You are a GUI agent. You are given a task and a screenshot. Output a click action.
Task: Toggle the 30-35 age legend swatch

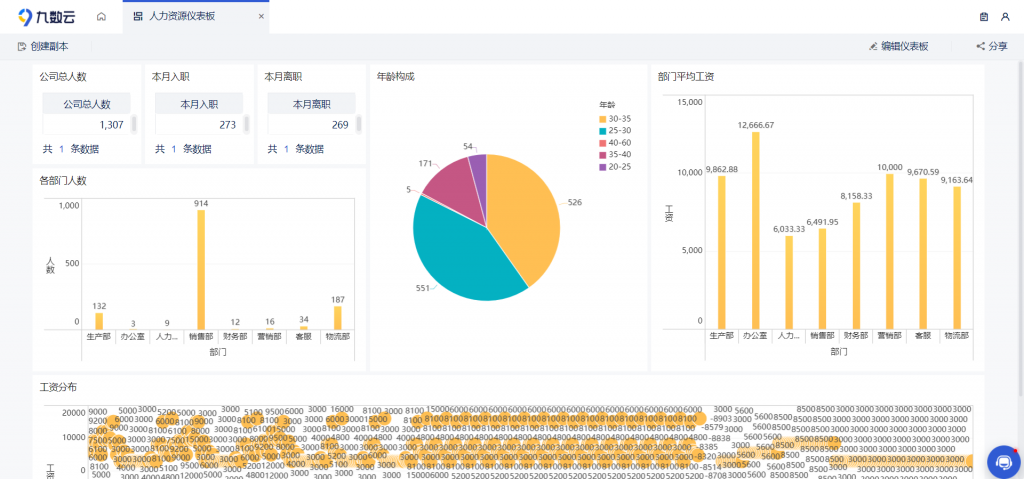pyautogui.click(x=603, y=119)
